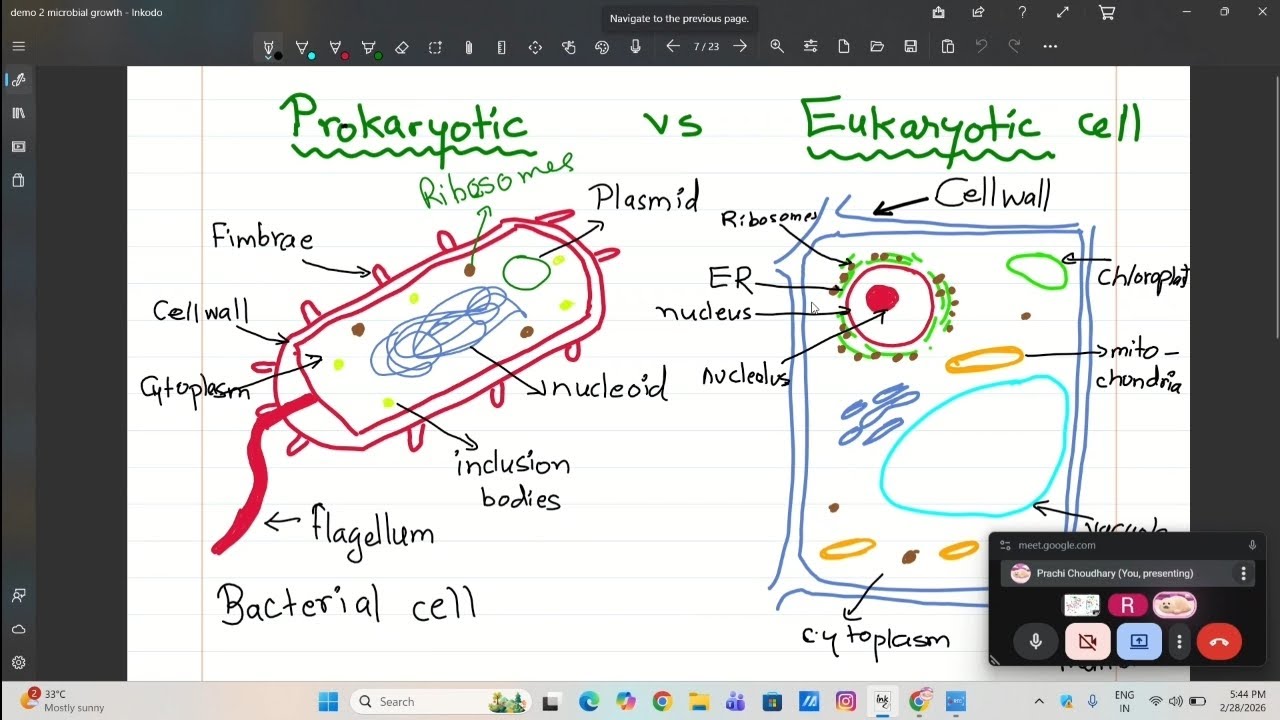Viewport: 1280px width, 720px height.
Task: Select the cyan pen tool
Action: click(303, 47)
